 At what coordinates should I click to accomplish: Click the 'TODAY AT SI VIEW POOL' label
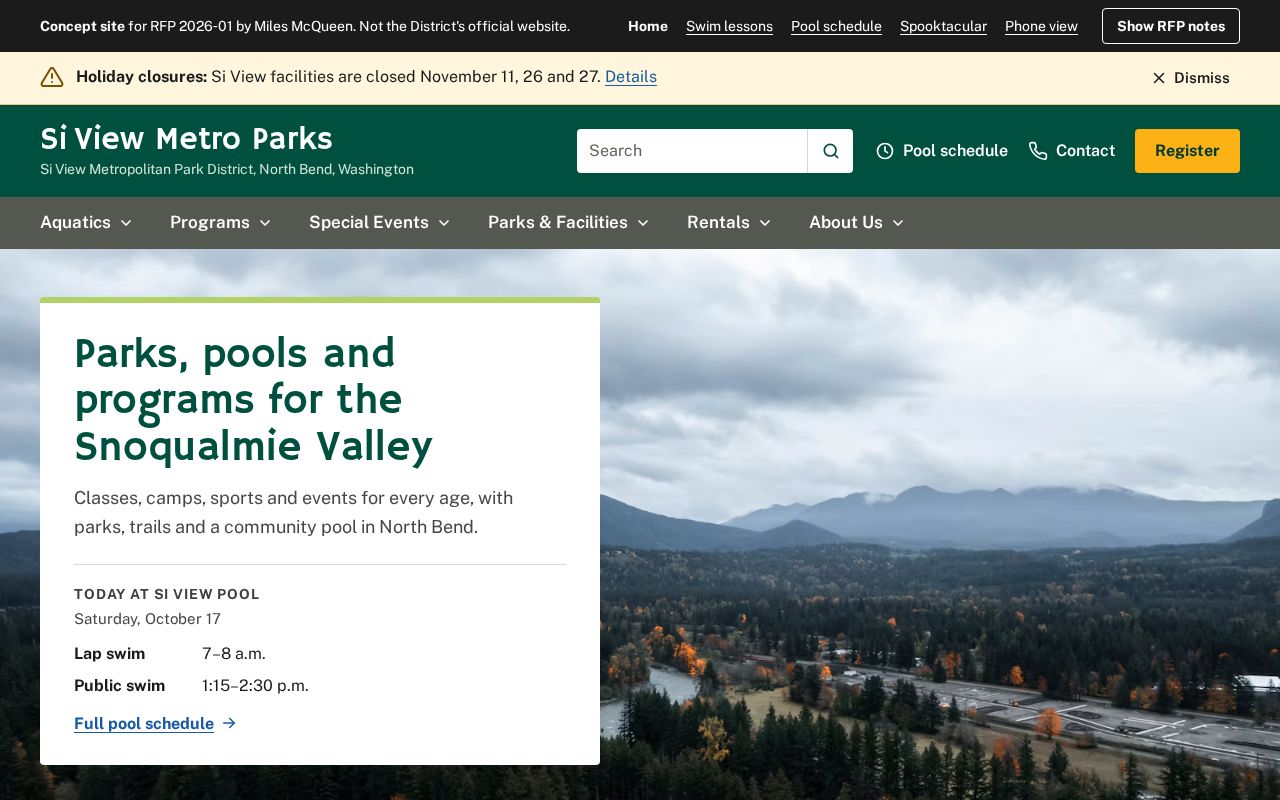(x=167, y=594)
